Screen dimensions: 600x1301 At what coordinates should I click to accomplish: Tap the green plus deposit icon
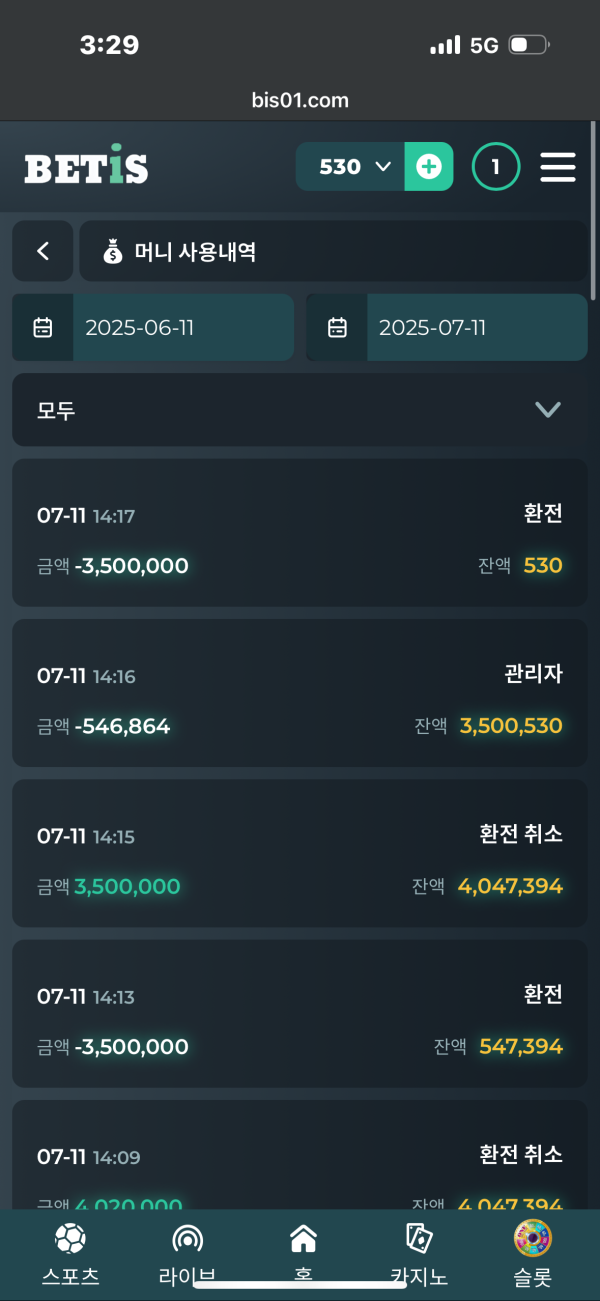coord(428,167)
